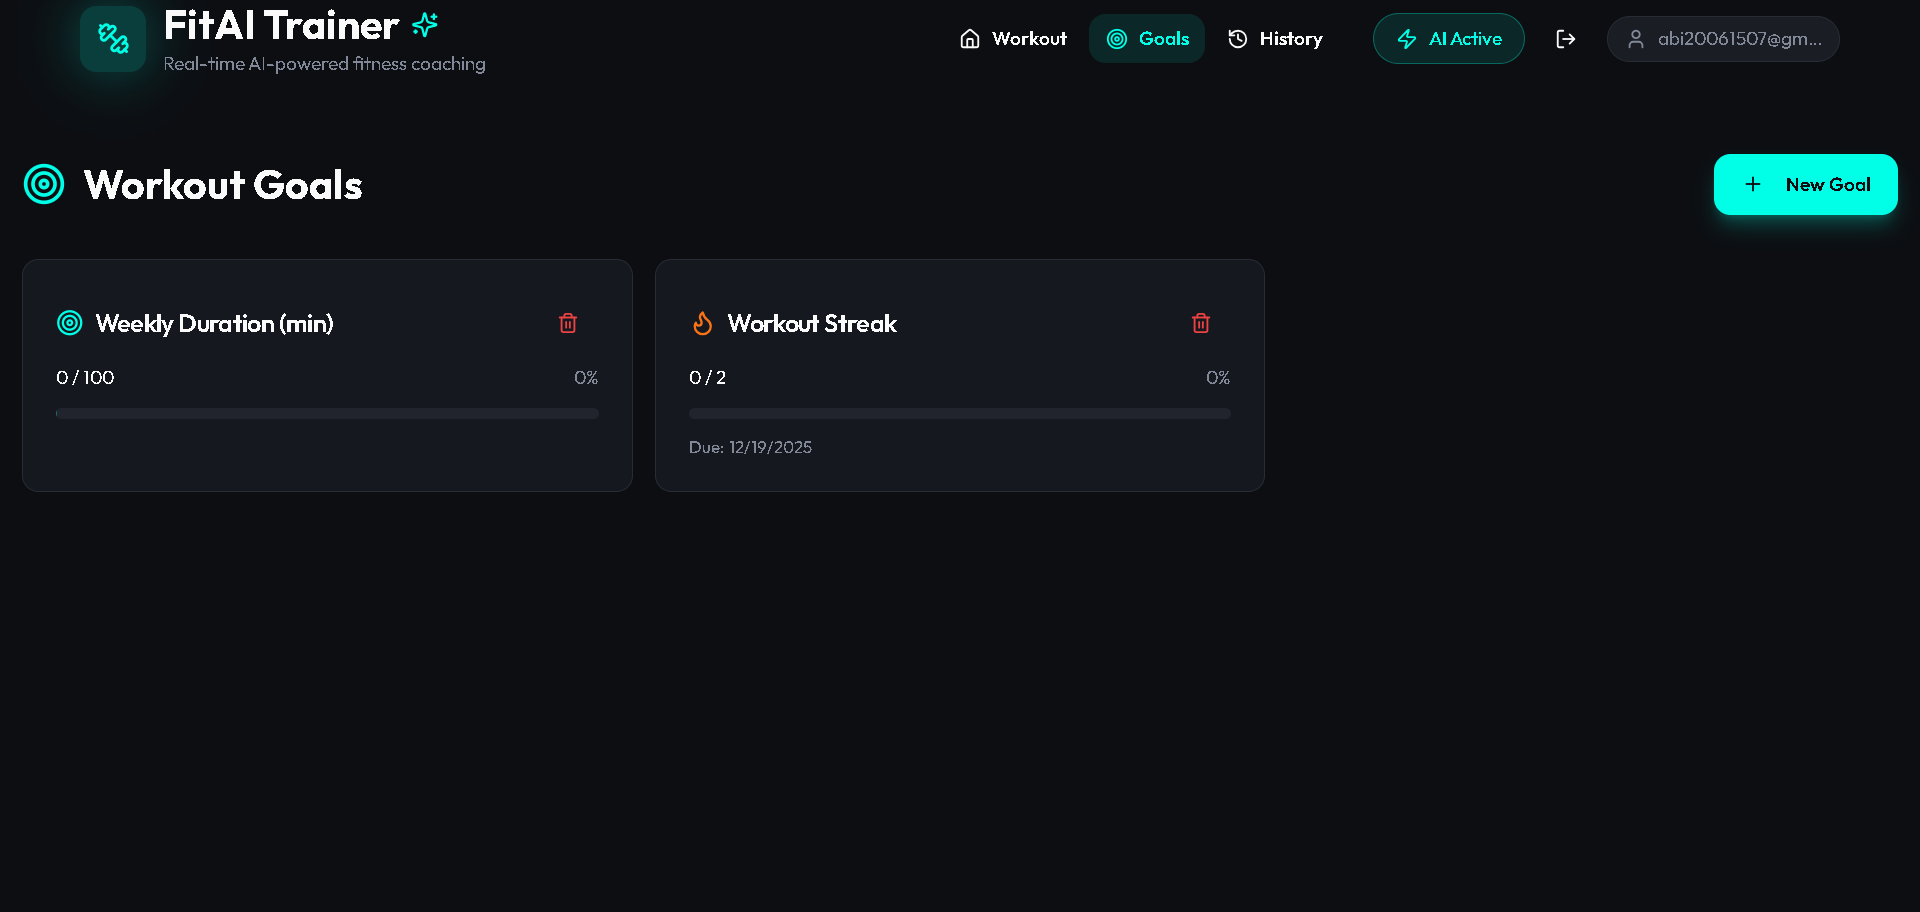Delete the Workout Streak goal
This screenshot has height=912, width=1920.
pos(1201,323)
